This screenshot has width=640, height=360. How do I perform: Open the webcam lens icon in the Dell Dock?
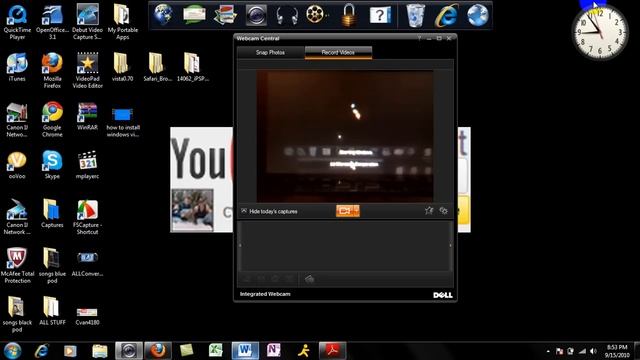(256, 16)
